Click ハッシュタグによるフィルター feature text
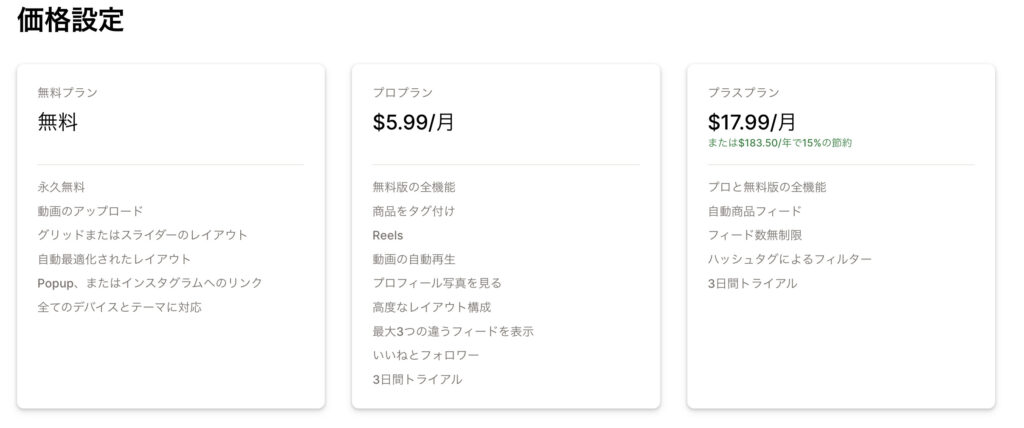The width and height of the screenshot is (1024, 428). coord(790,259)
